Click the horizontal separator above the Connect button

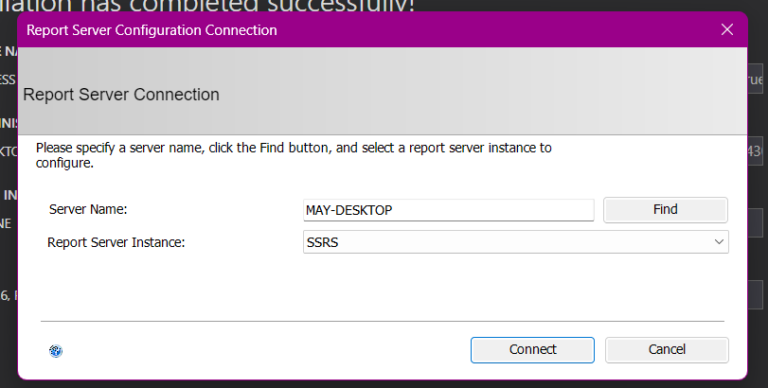point(382,321)
